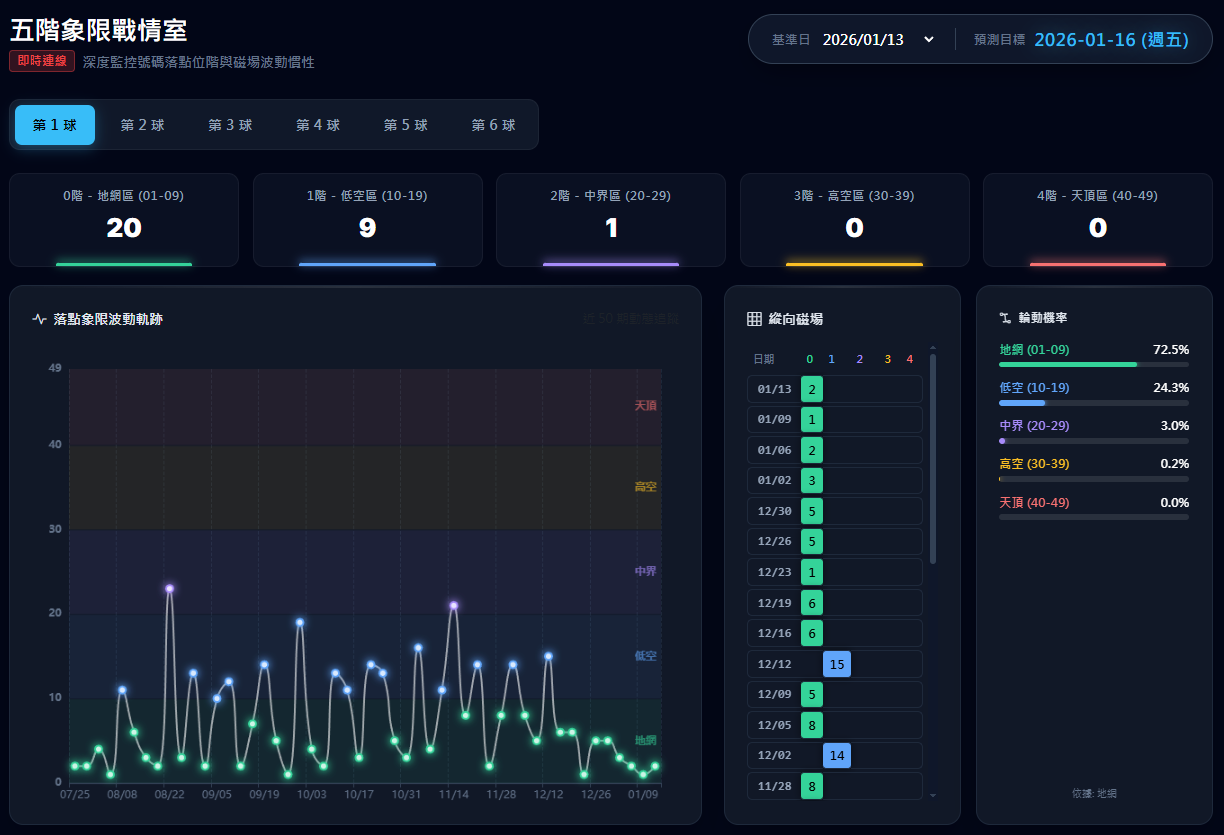Switch to the 第 2 球 tab
Screen dimensions: 1224x835
pos(142,125)
